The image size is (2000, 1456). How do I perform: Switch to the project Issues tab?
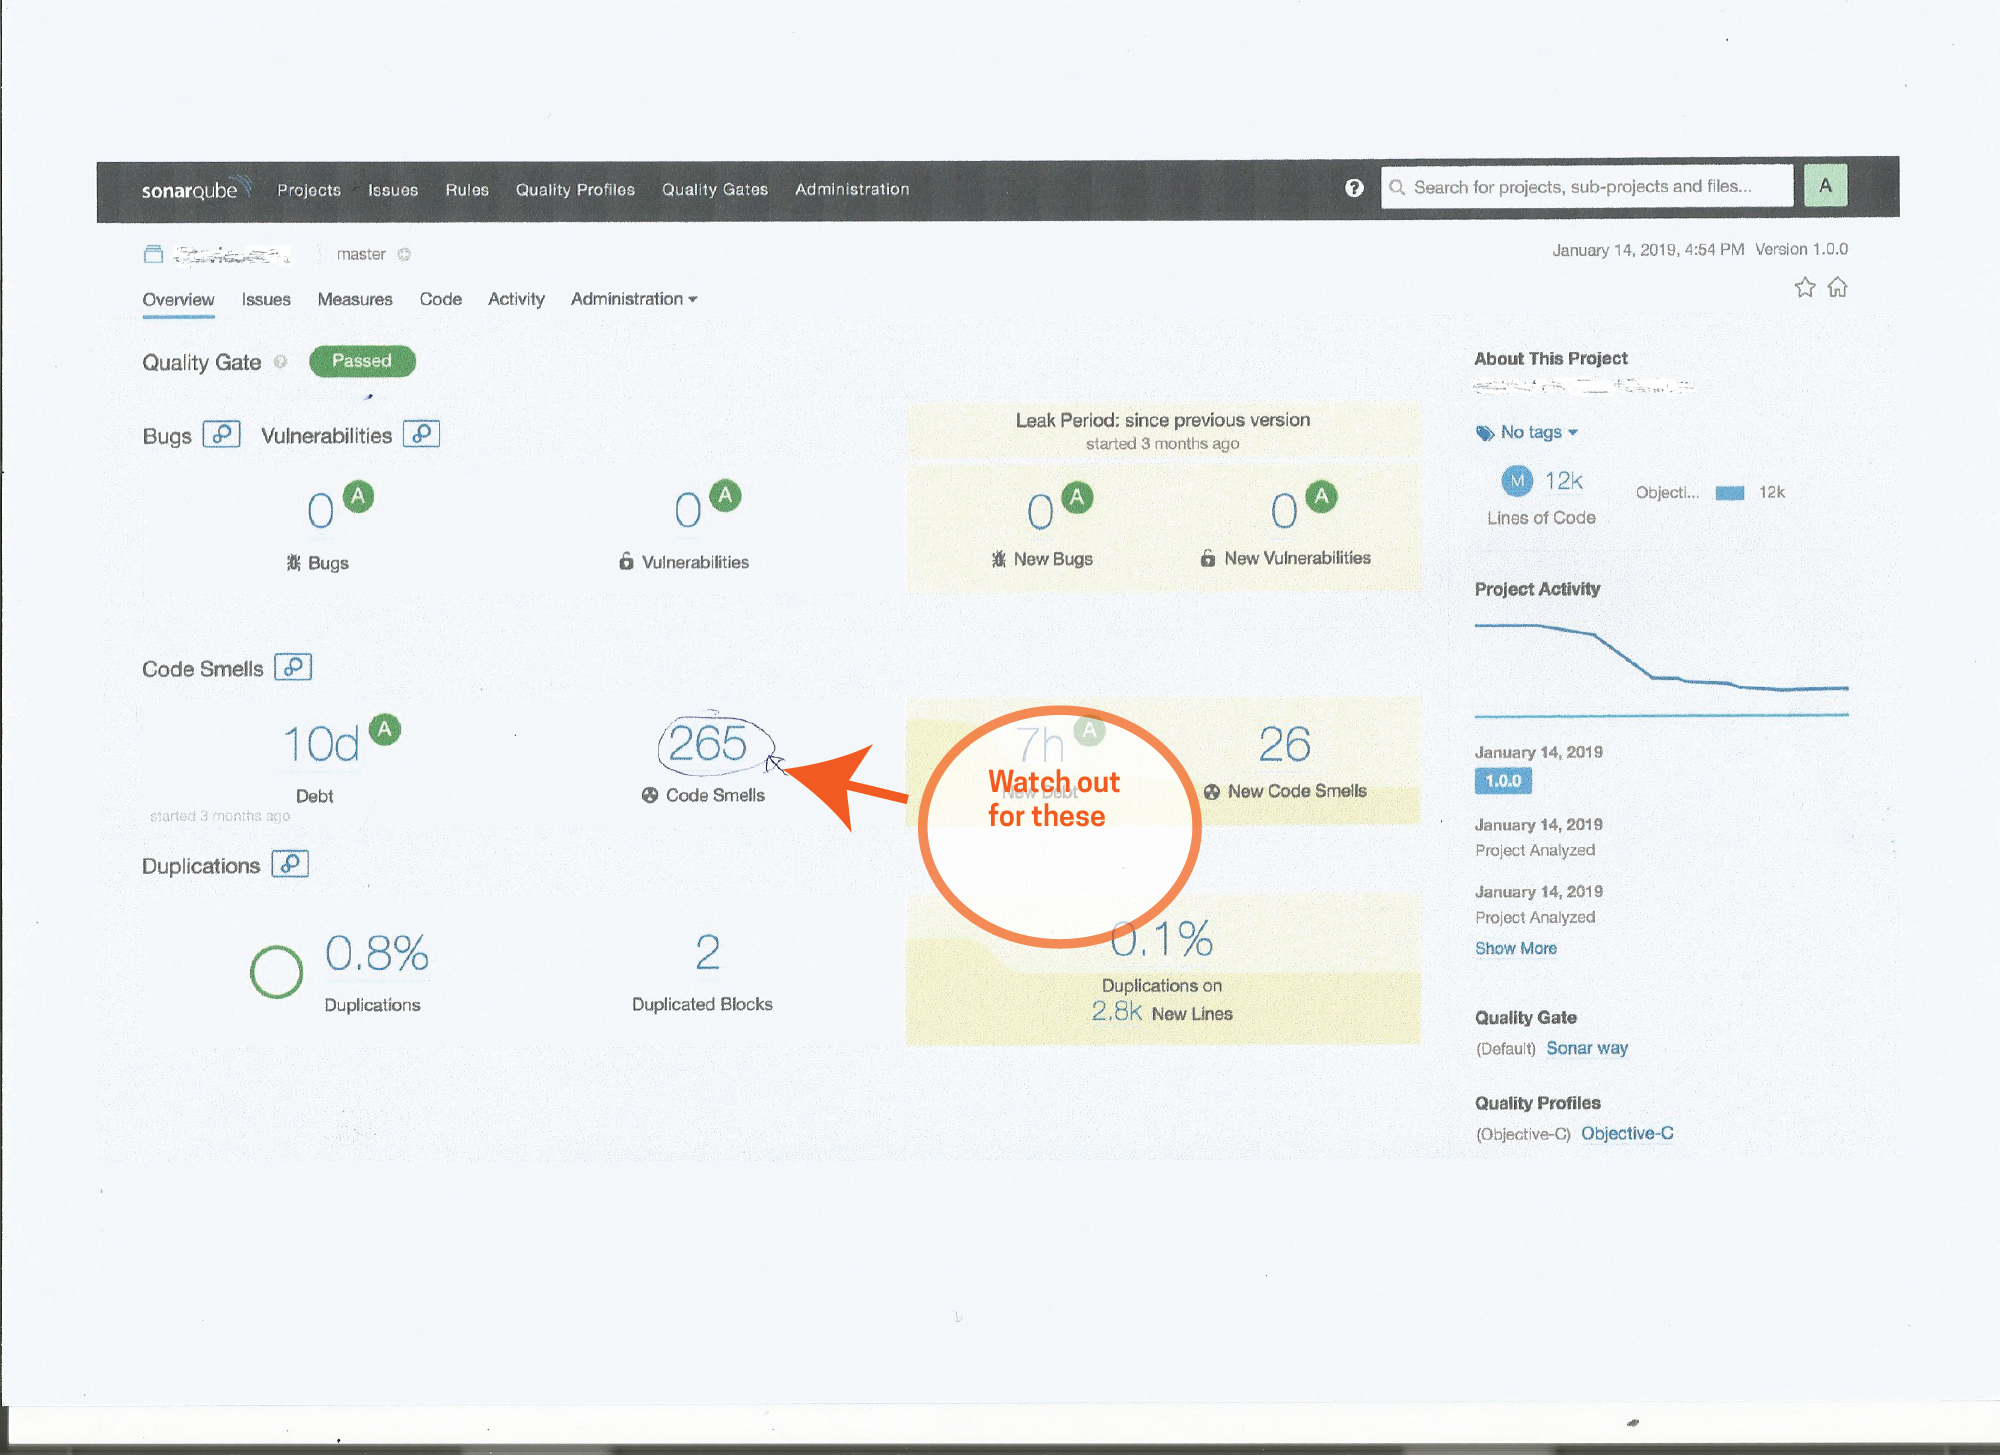pyautogui.click(x=266, y=299)
